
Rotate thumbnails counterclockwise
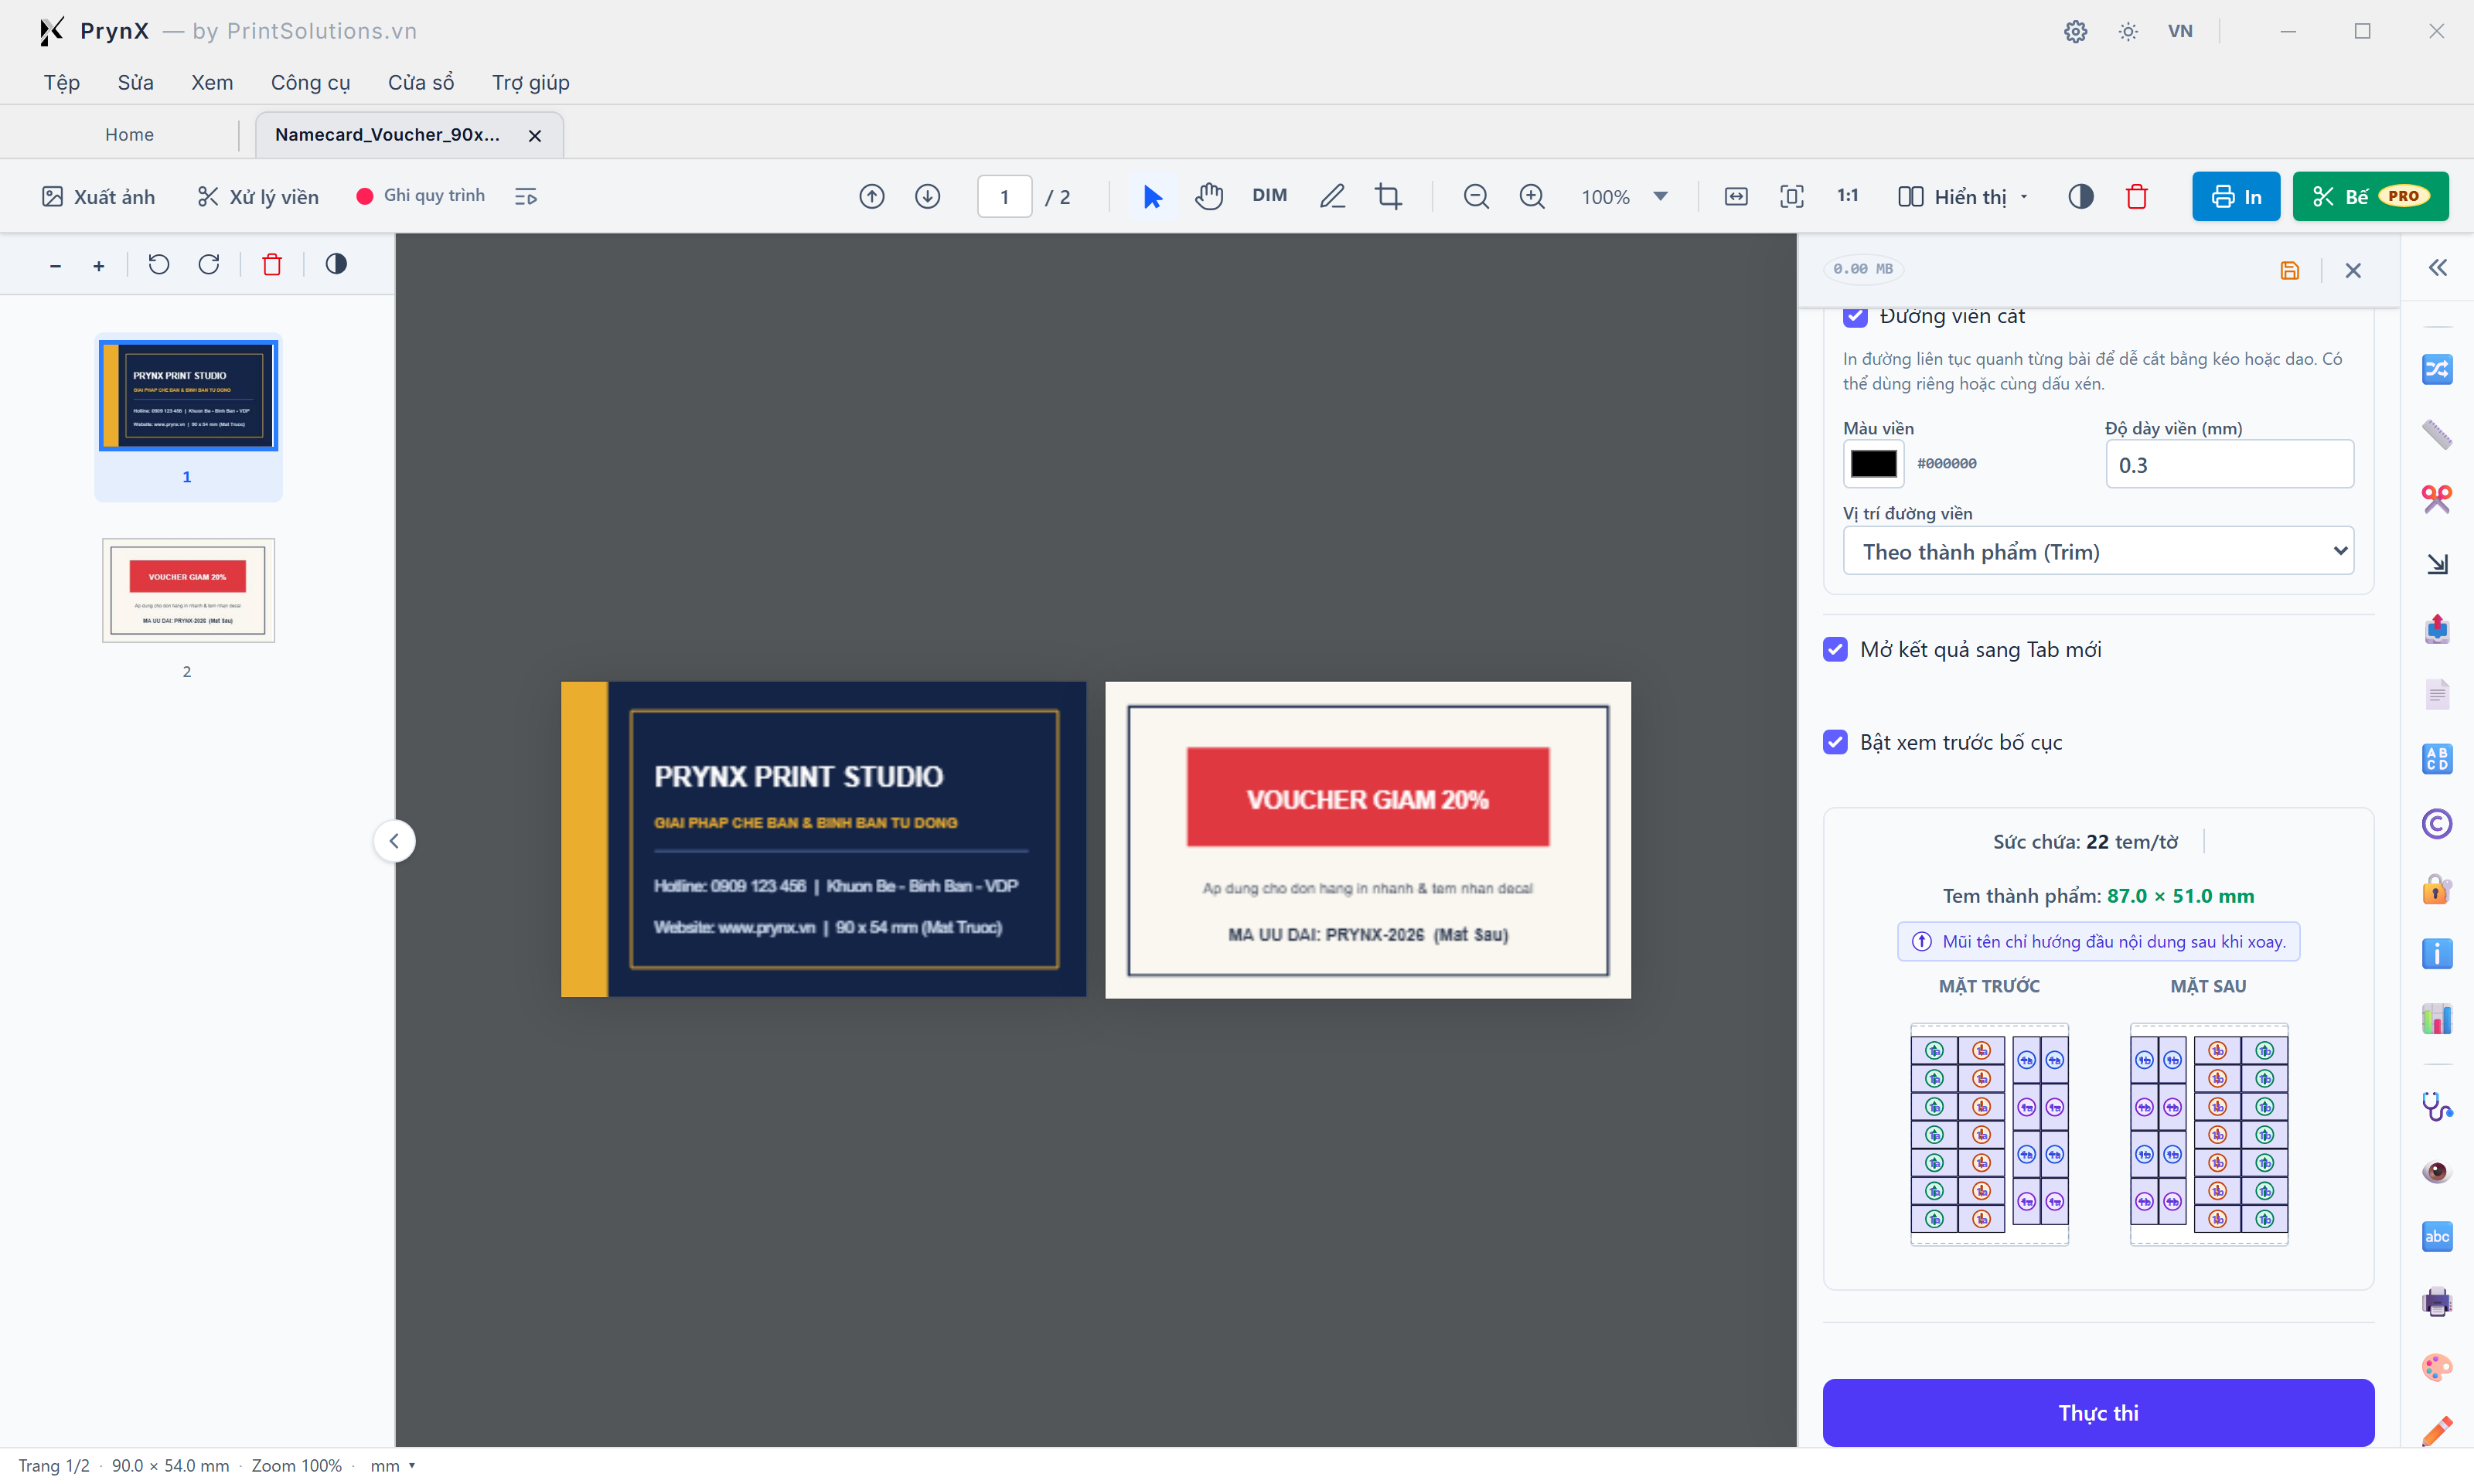coord(159,264)
